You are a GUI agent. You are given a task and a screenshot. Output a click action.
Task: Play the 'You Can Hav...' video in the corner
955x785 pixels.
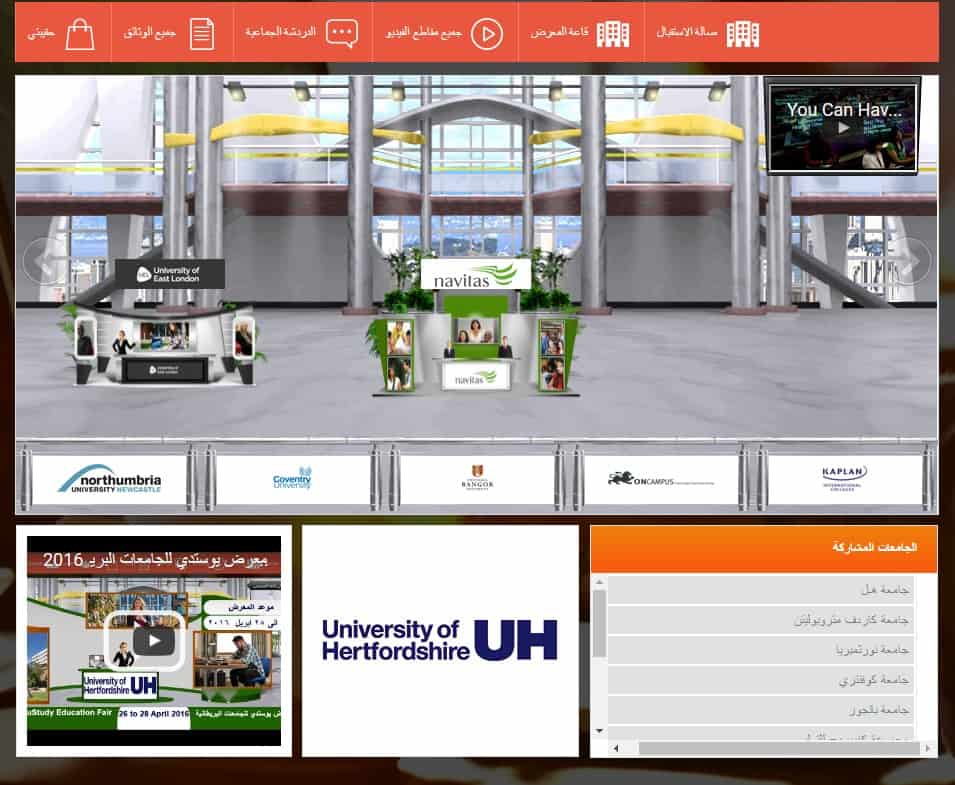[842, 125]
